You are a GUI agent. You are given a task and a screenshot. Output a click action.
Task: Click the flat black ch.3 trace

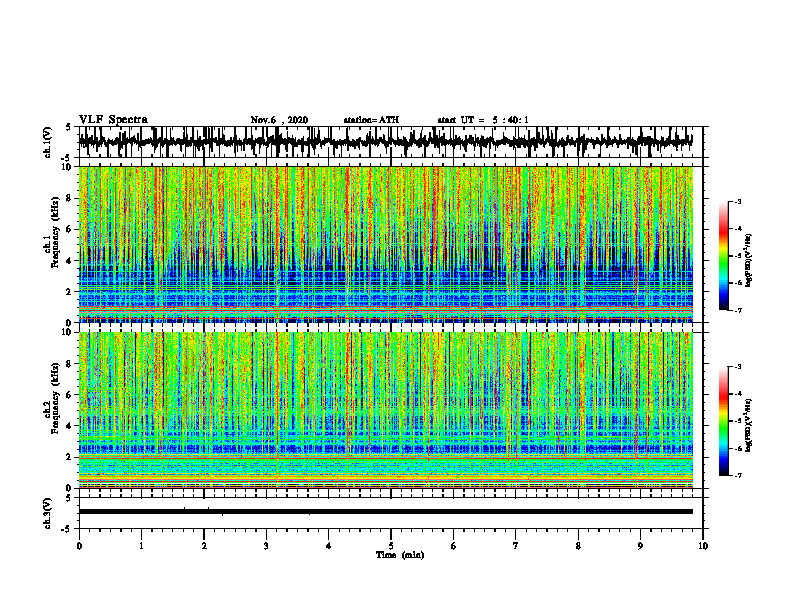(385, 512)
